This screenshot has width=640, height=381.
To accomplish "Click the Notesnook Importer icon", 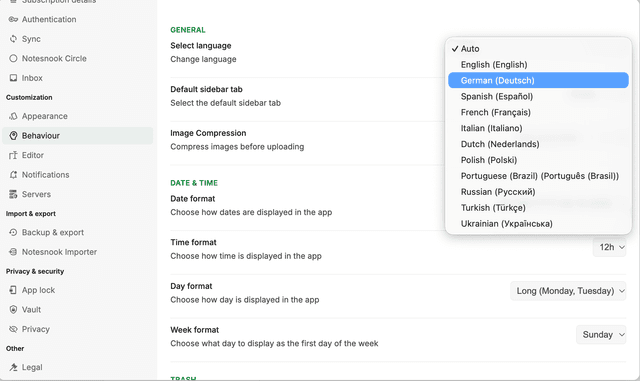I will click(x=13, y=252).
